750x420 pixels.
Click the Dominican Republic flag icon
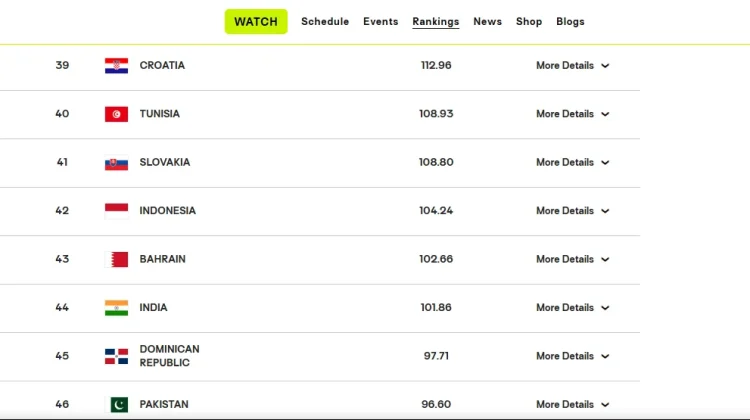pyautogui.click(x=116, y=356)
